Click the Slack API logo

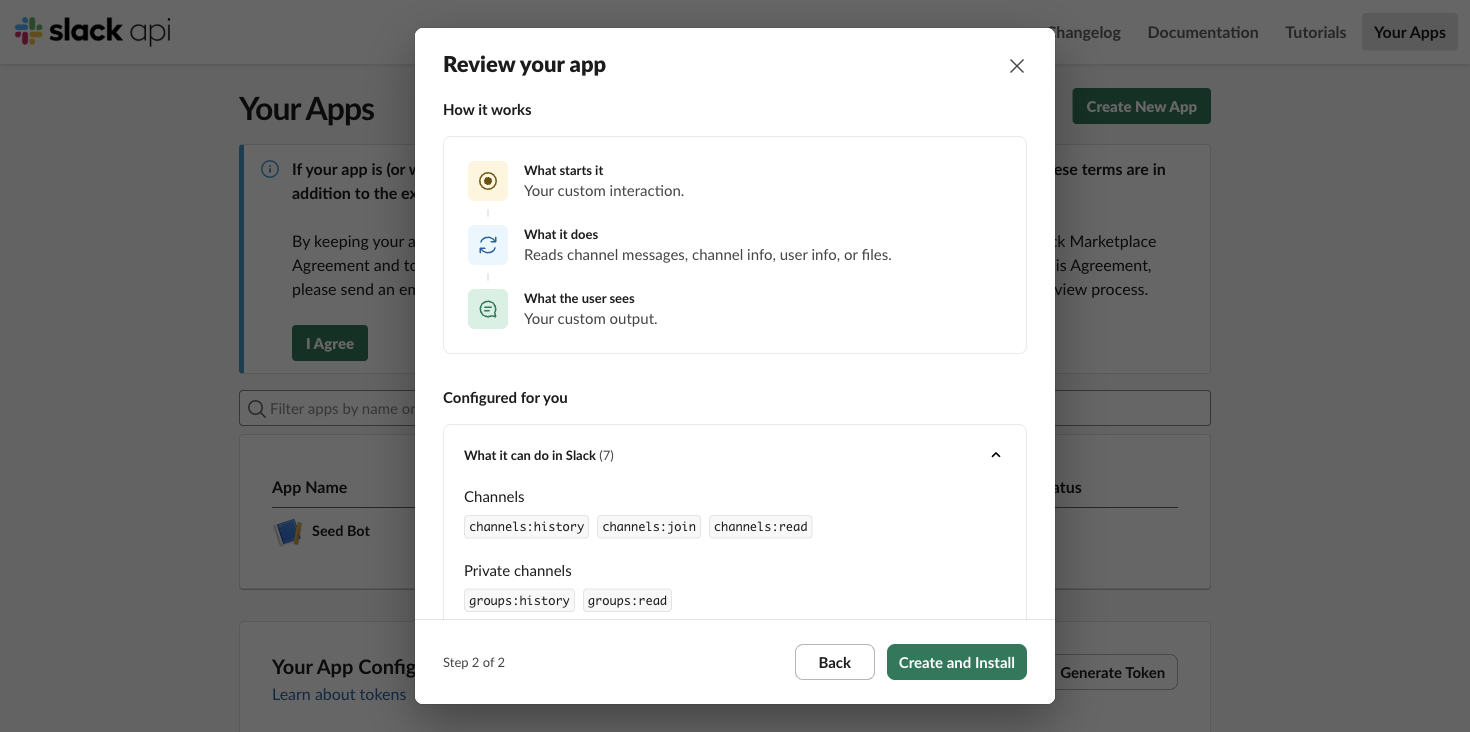93,31
